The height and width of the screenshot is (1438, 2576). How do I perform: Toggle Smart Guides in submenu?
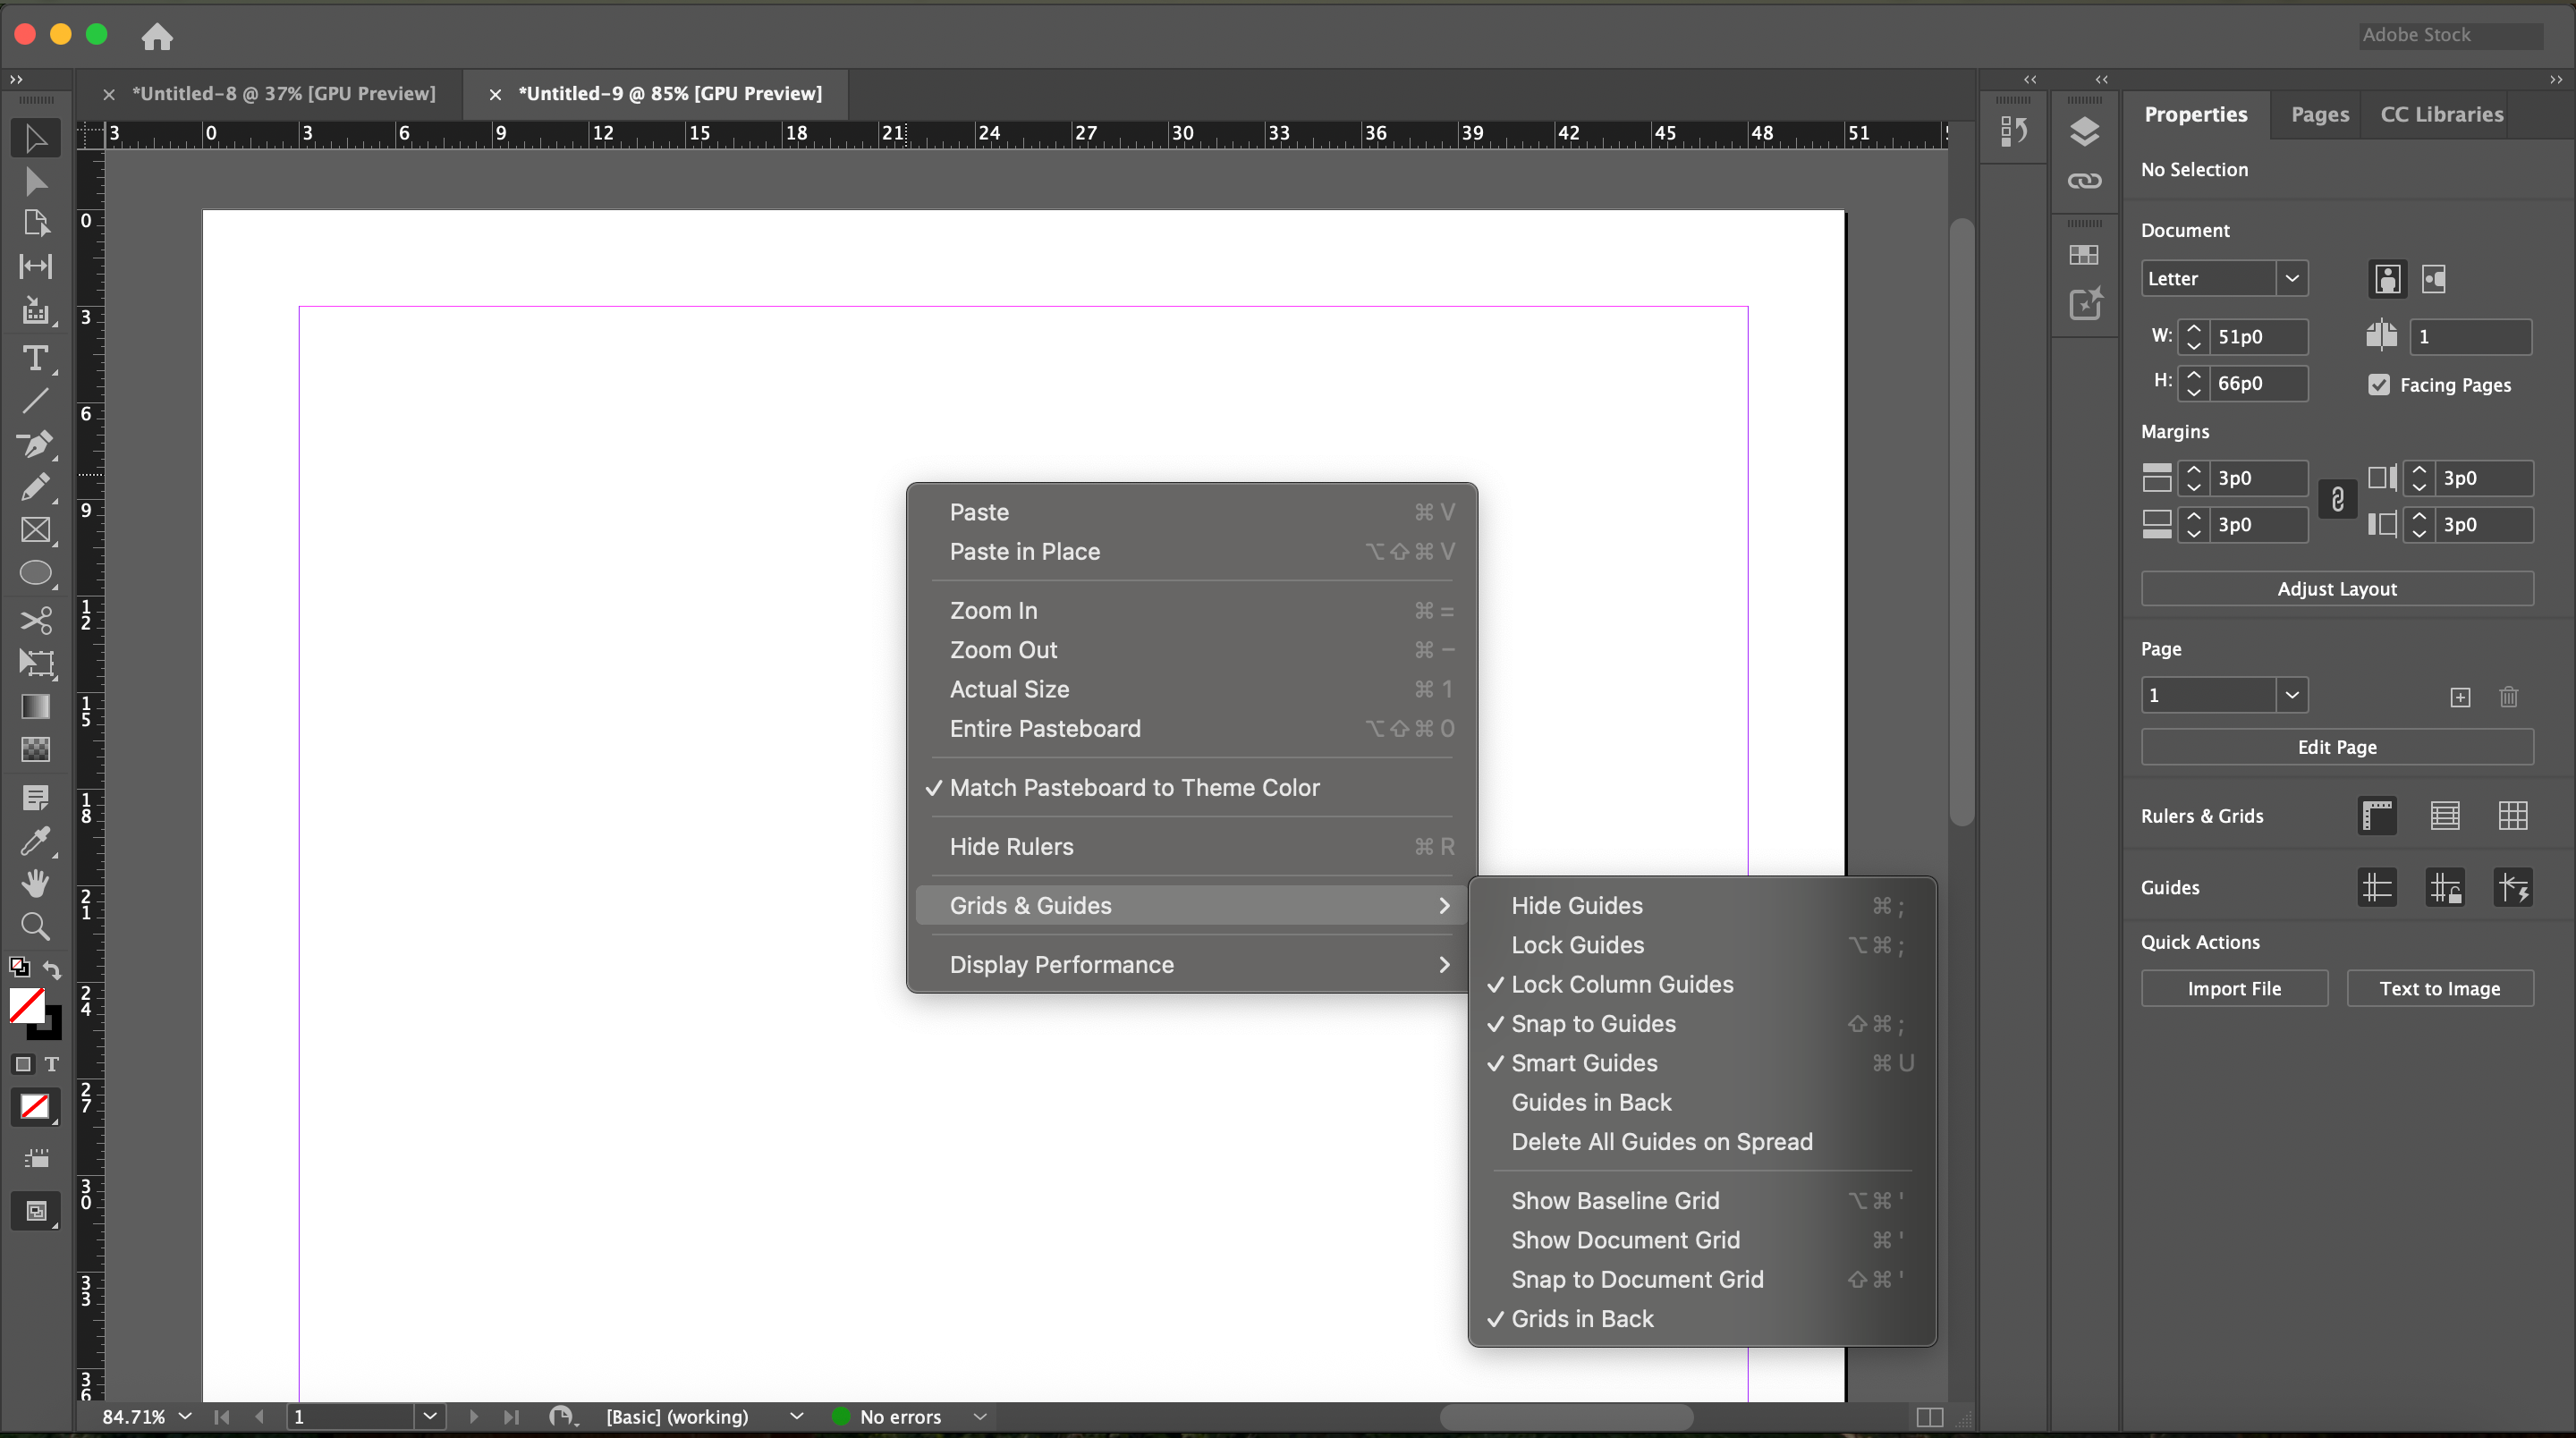[x=1584, y=1063]
